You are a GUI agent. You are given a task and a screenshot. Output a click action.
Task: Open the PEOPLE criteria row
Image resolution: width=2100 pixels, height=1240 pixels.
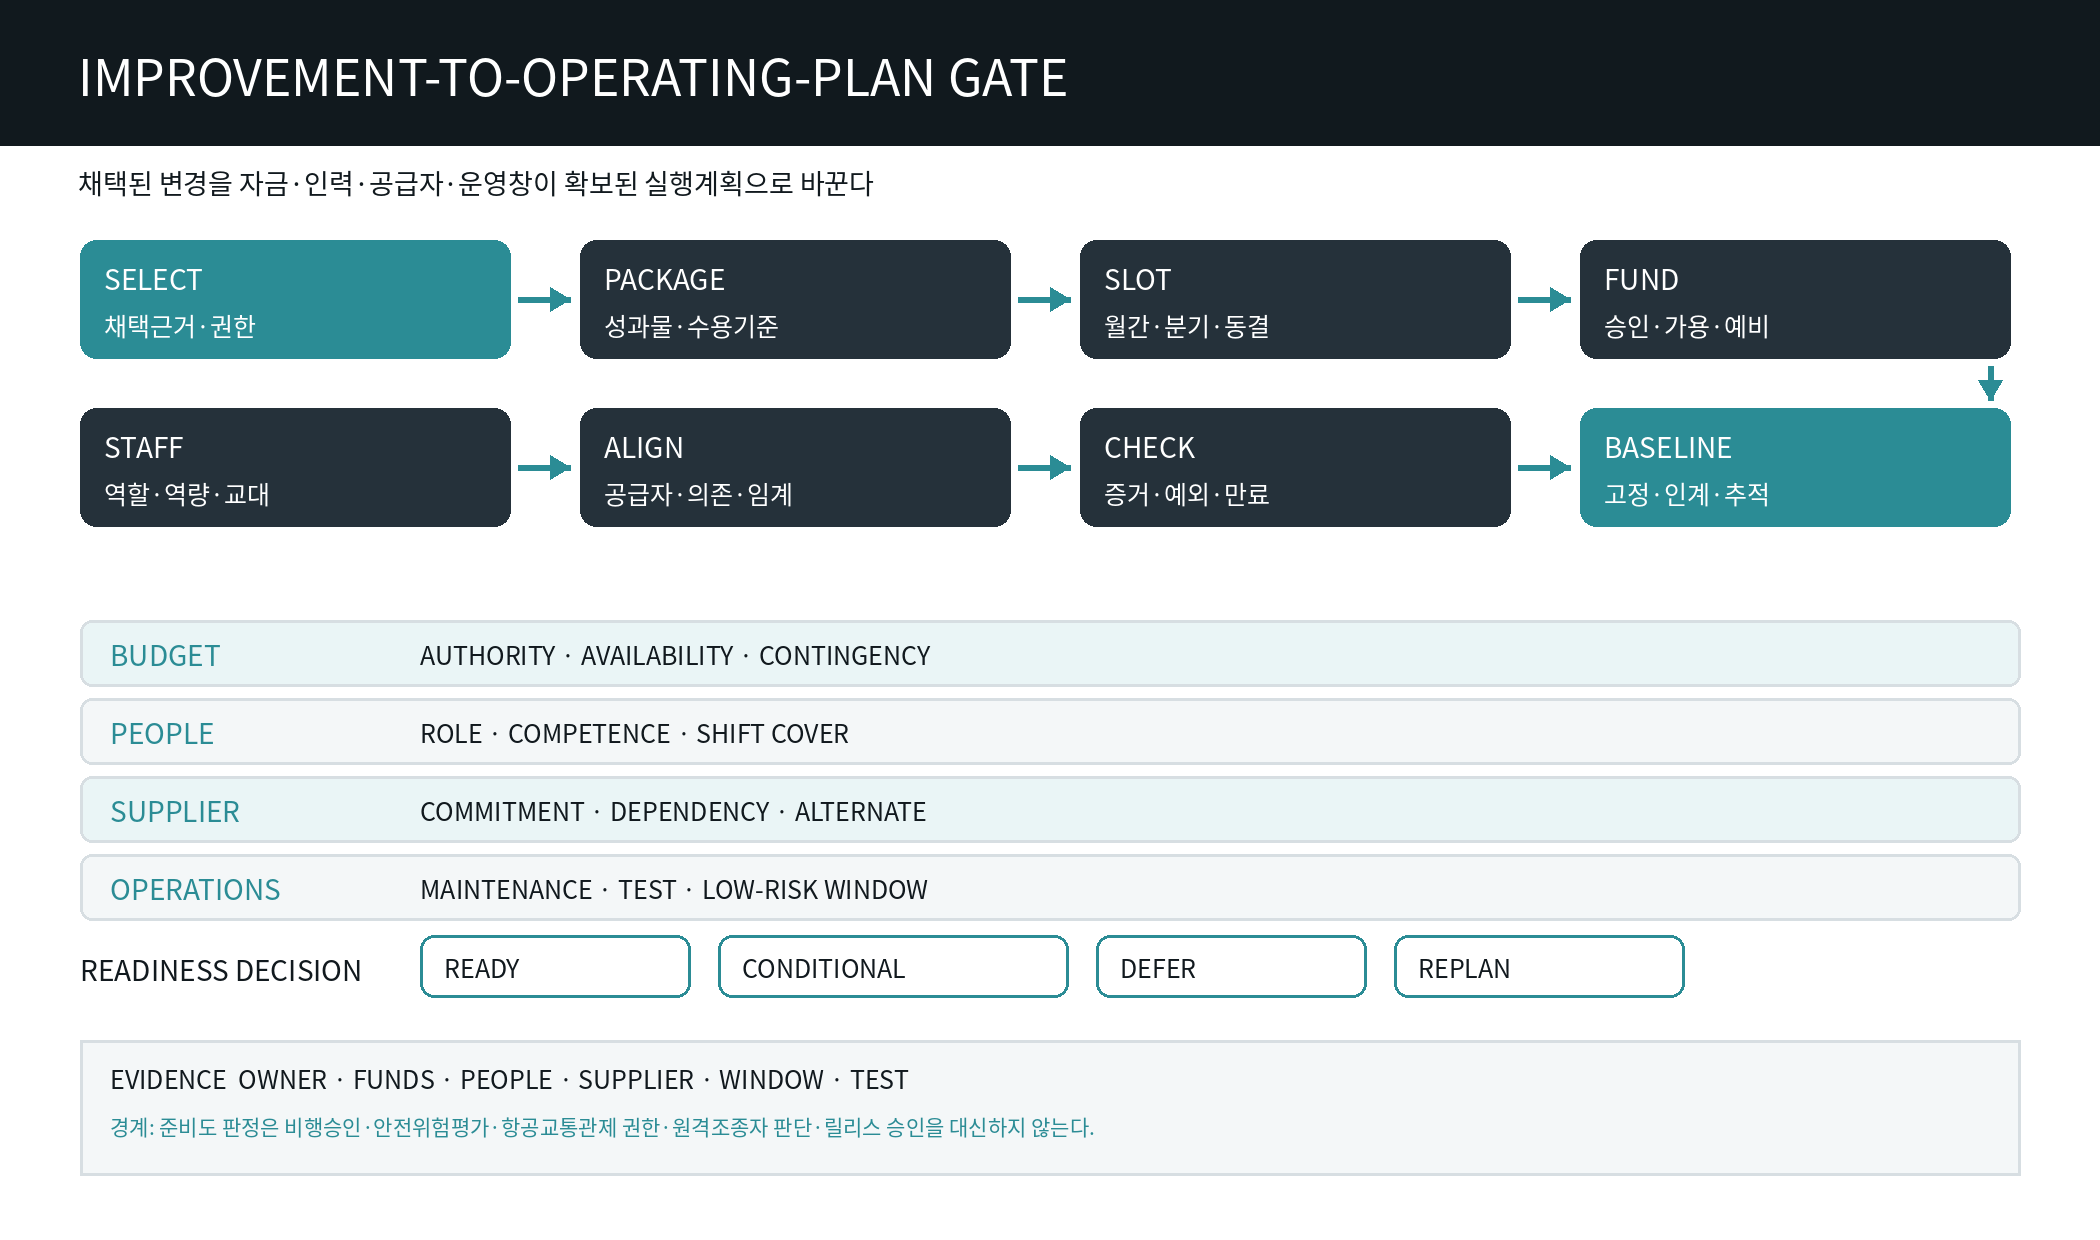click(x=1050, y=732)
